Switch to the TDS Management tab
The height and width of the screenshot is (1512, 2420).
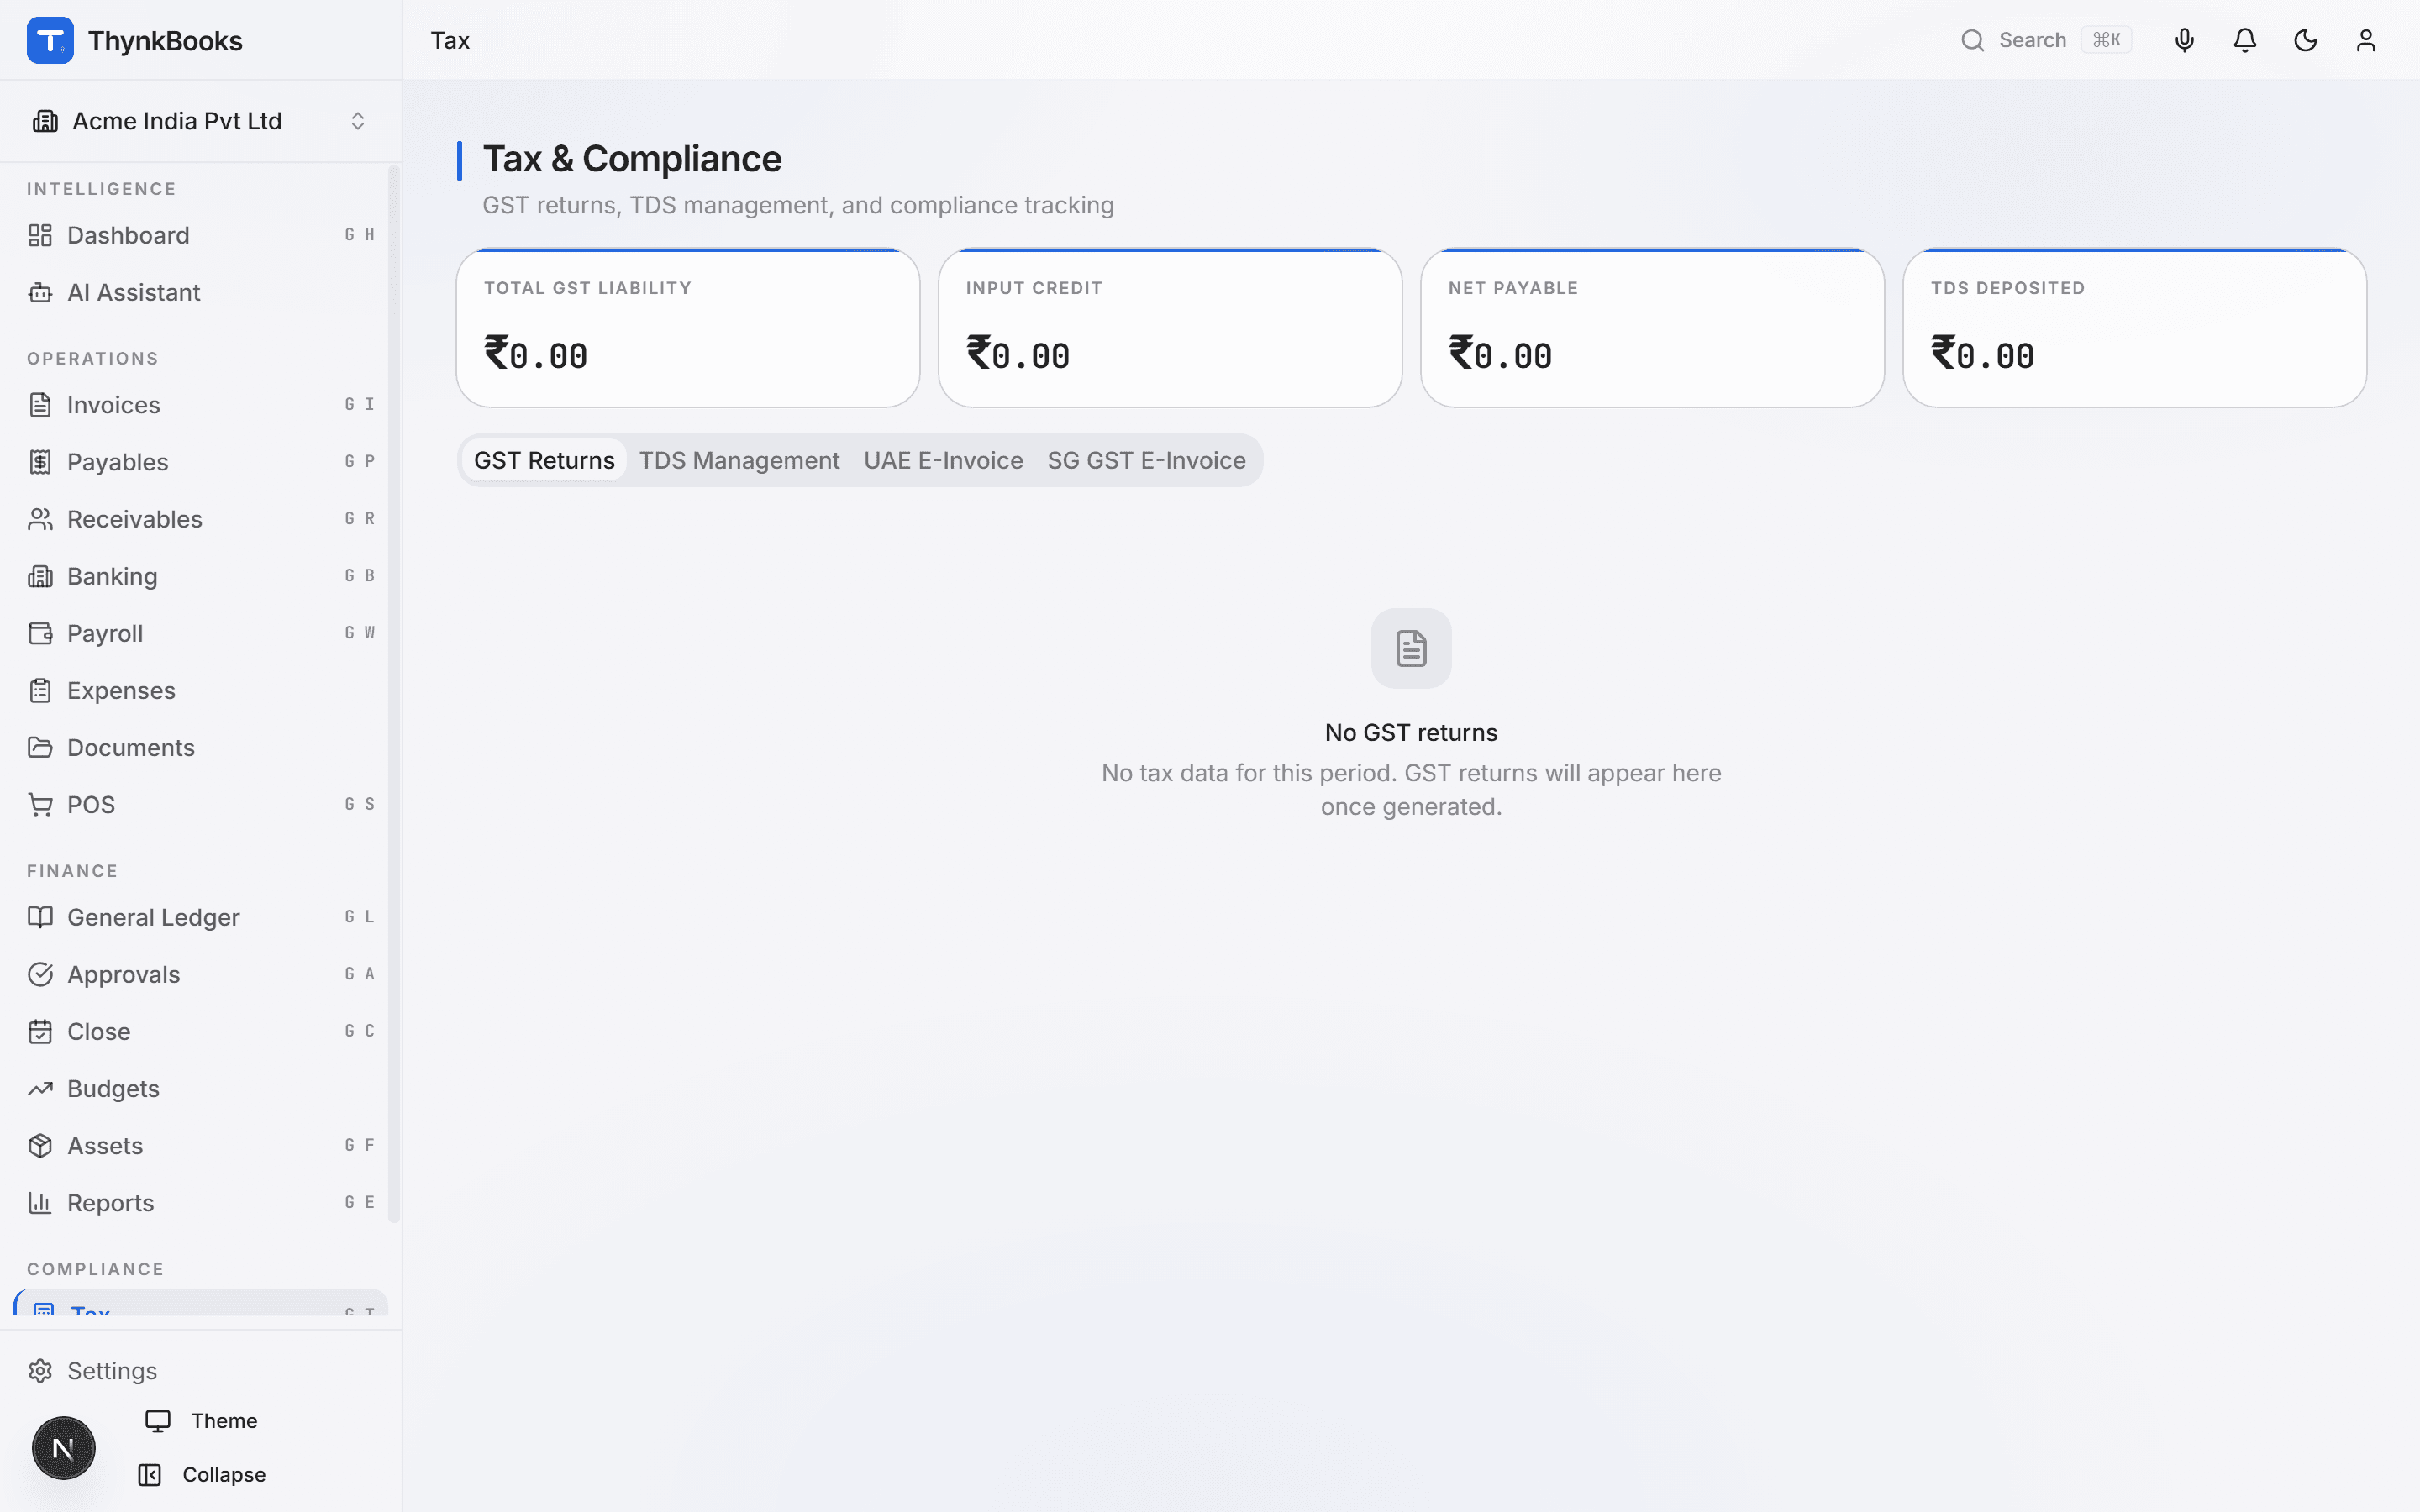click(739, 460)
